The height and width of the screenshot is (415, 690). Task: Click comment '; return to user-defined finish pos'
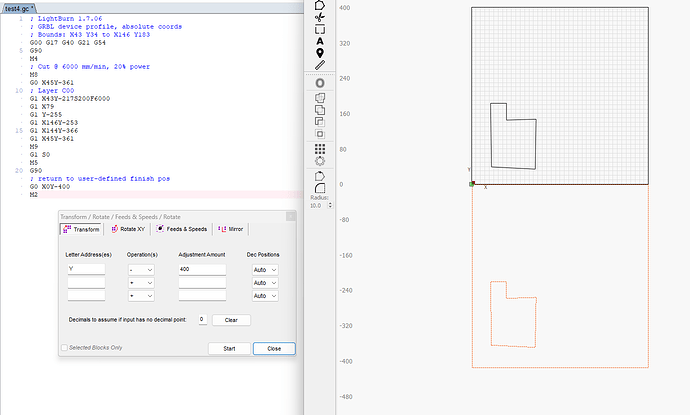100,179
